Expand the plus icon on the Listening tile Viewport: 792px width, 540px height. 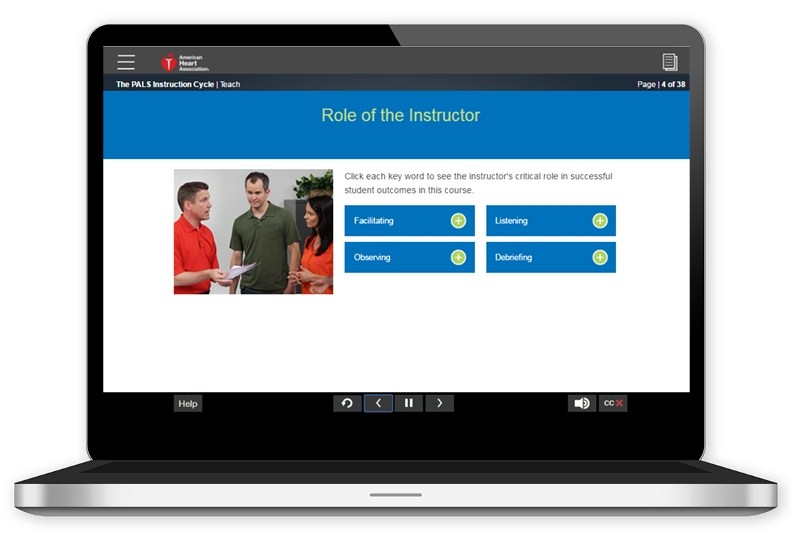point(600,221)
